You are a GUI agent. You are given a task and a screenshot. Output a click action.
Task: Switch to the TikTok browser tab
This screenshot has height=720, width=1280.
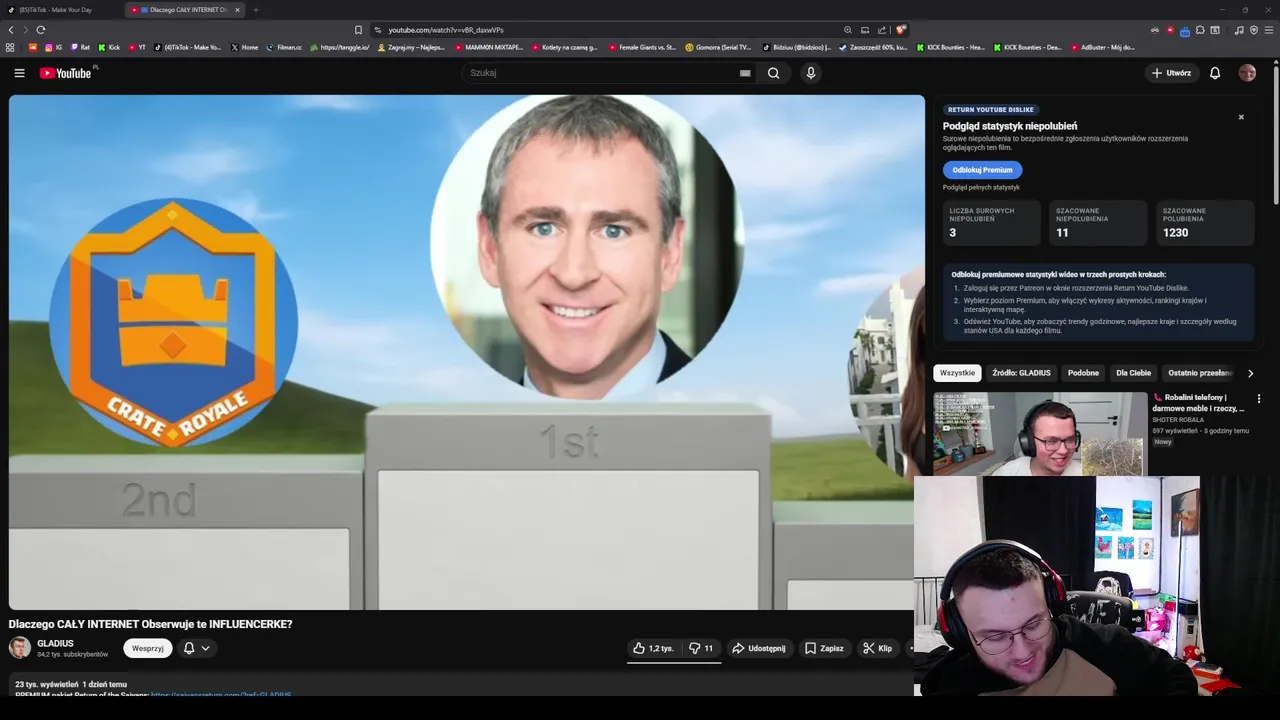tap(58, 10)
